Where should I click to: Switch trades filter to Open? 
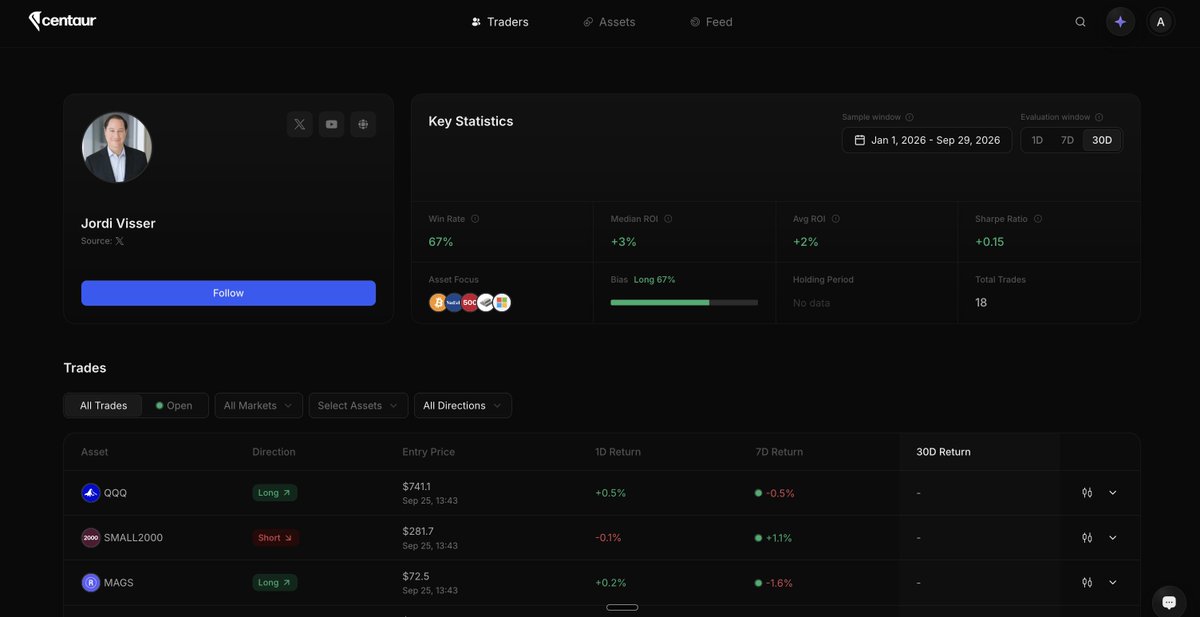(x=174, y=405)
